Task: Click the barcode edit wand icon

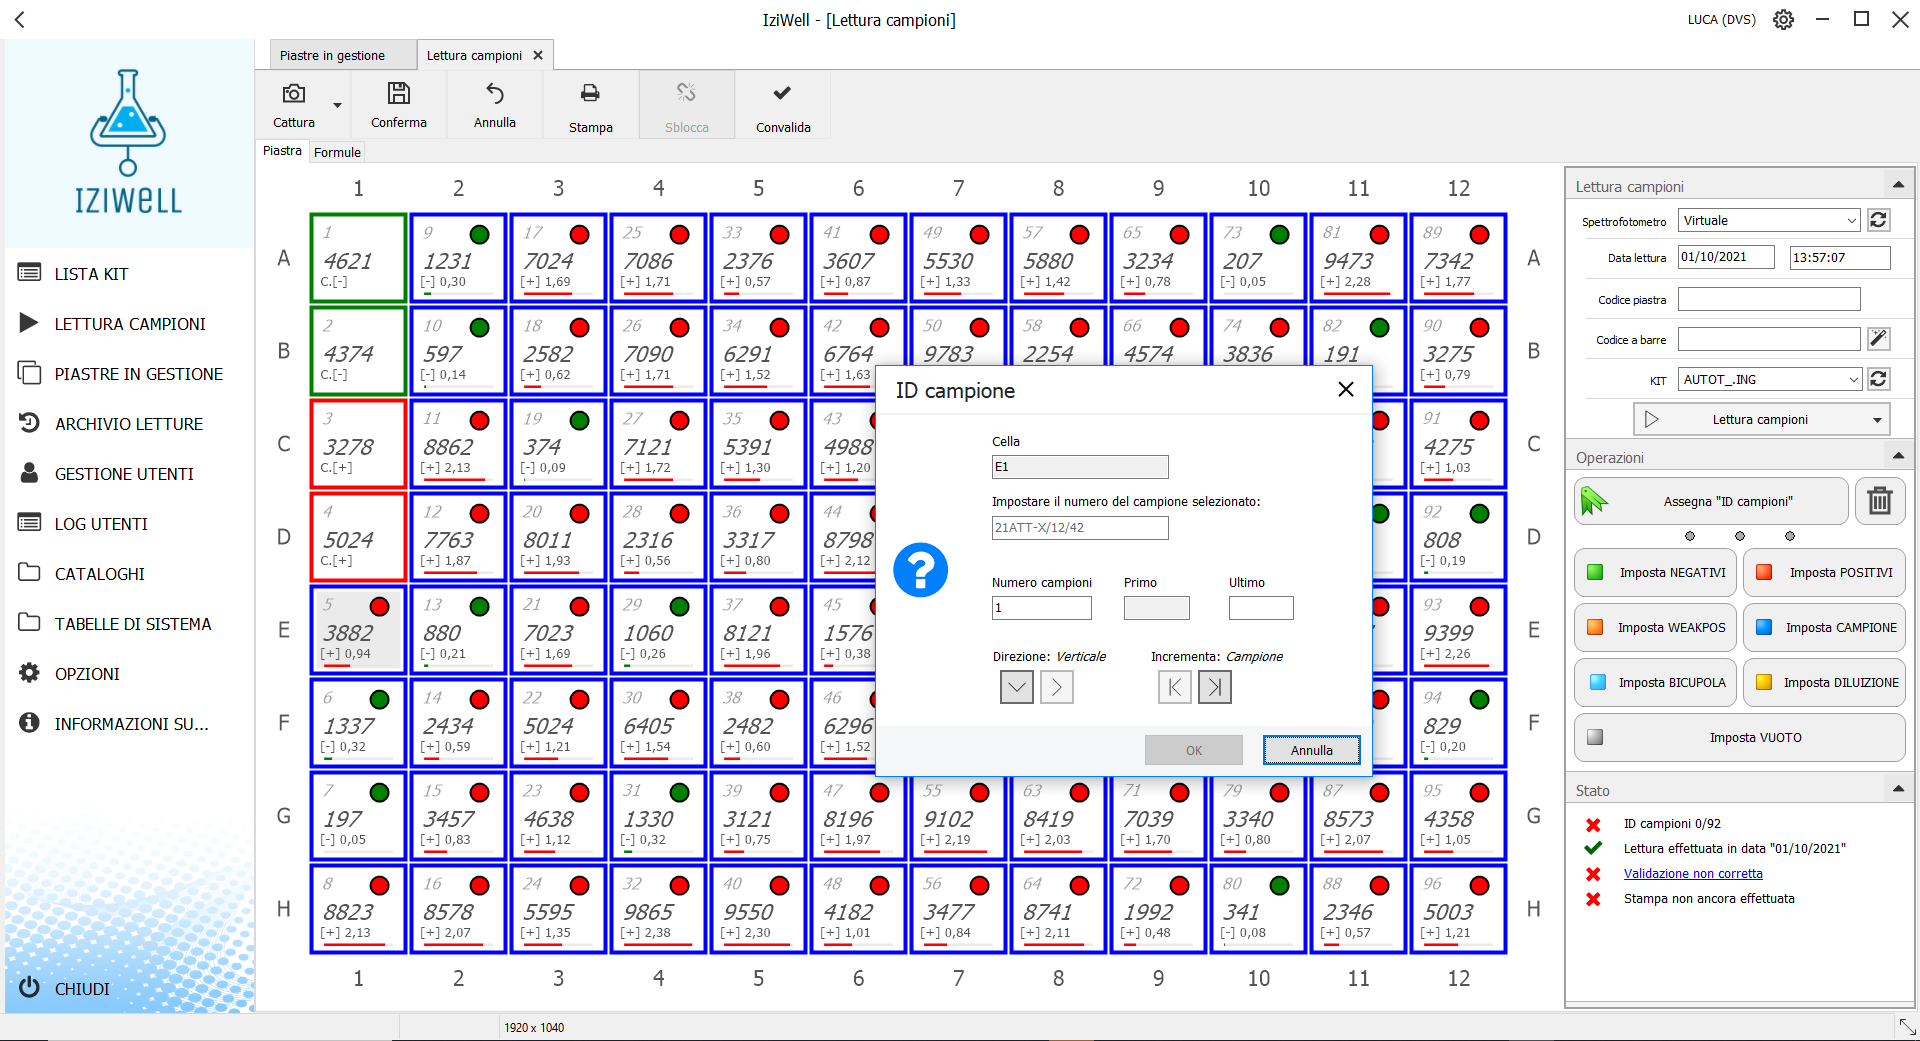Action: coord(1878,339)
